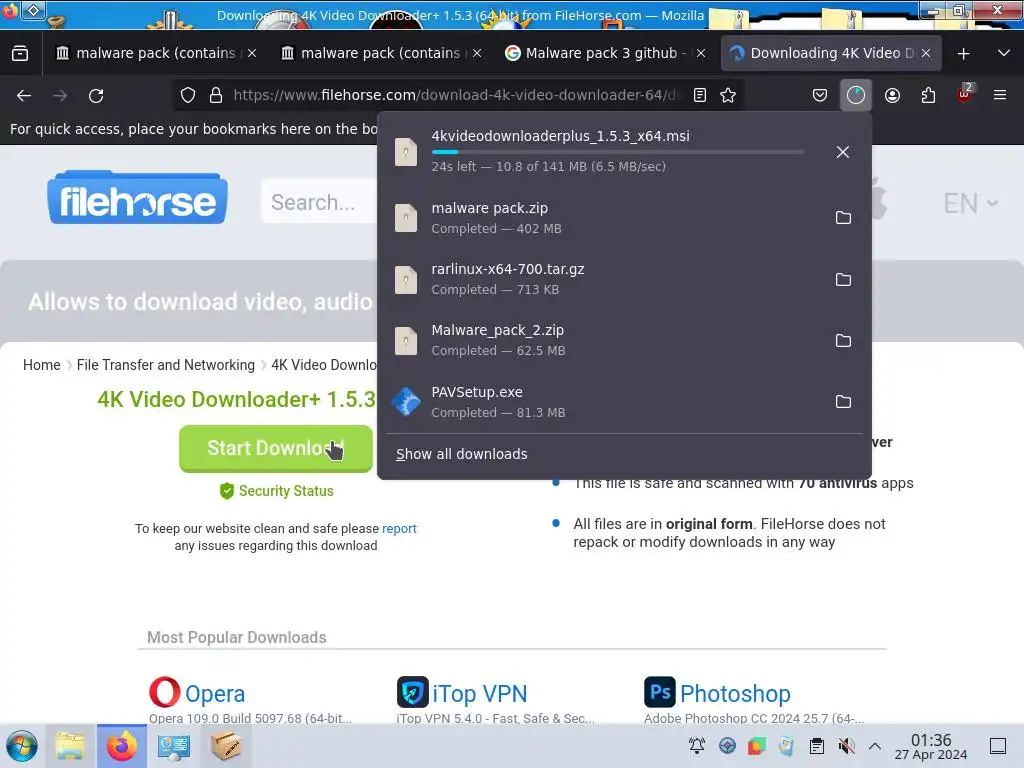This screenshot has width=1024, height=768.
Task: Click the Opera logo icon
Action: [165, 692]
